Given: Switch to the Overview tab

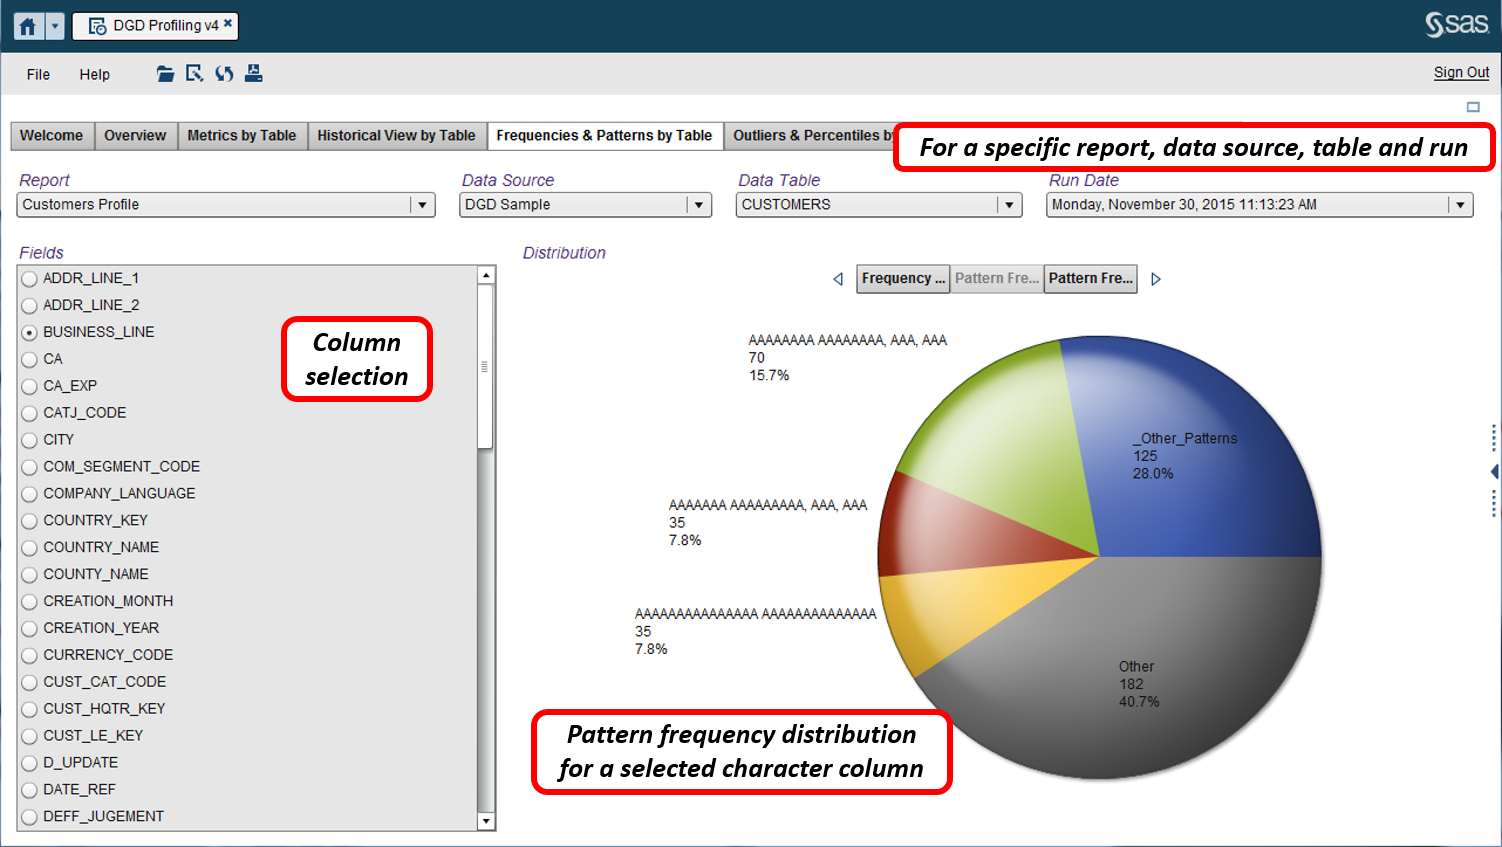Looking at the screenshot, I should 136,135.
